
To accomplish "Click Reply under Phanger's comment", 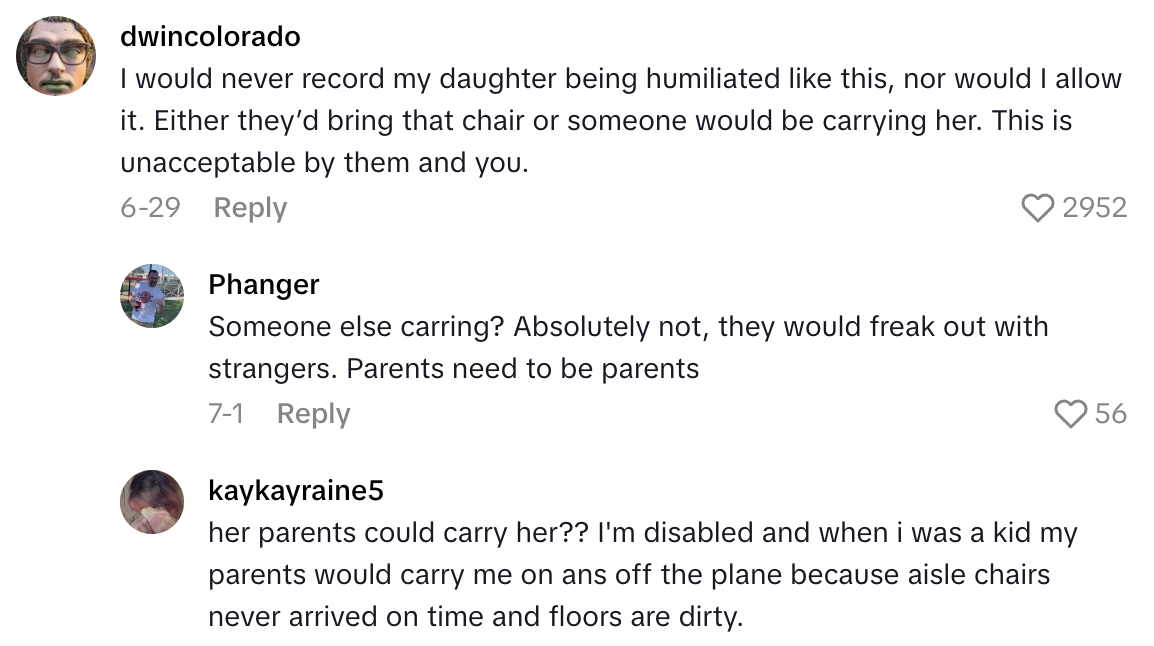I will tap(312, 413).
